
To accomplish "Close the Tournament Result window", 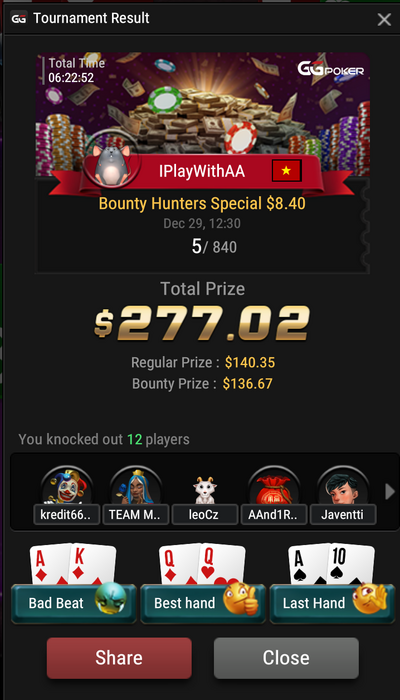I will [384, 19].
